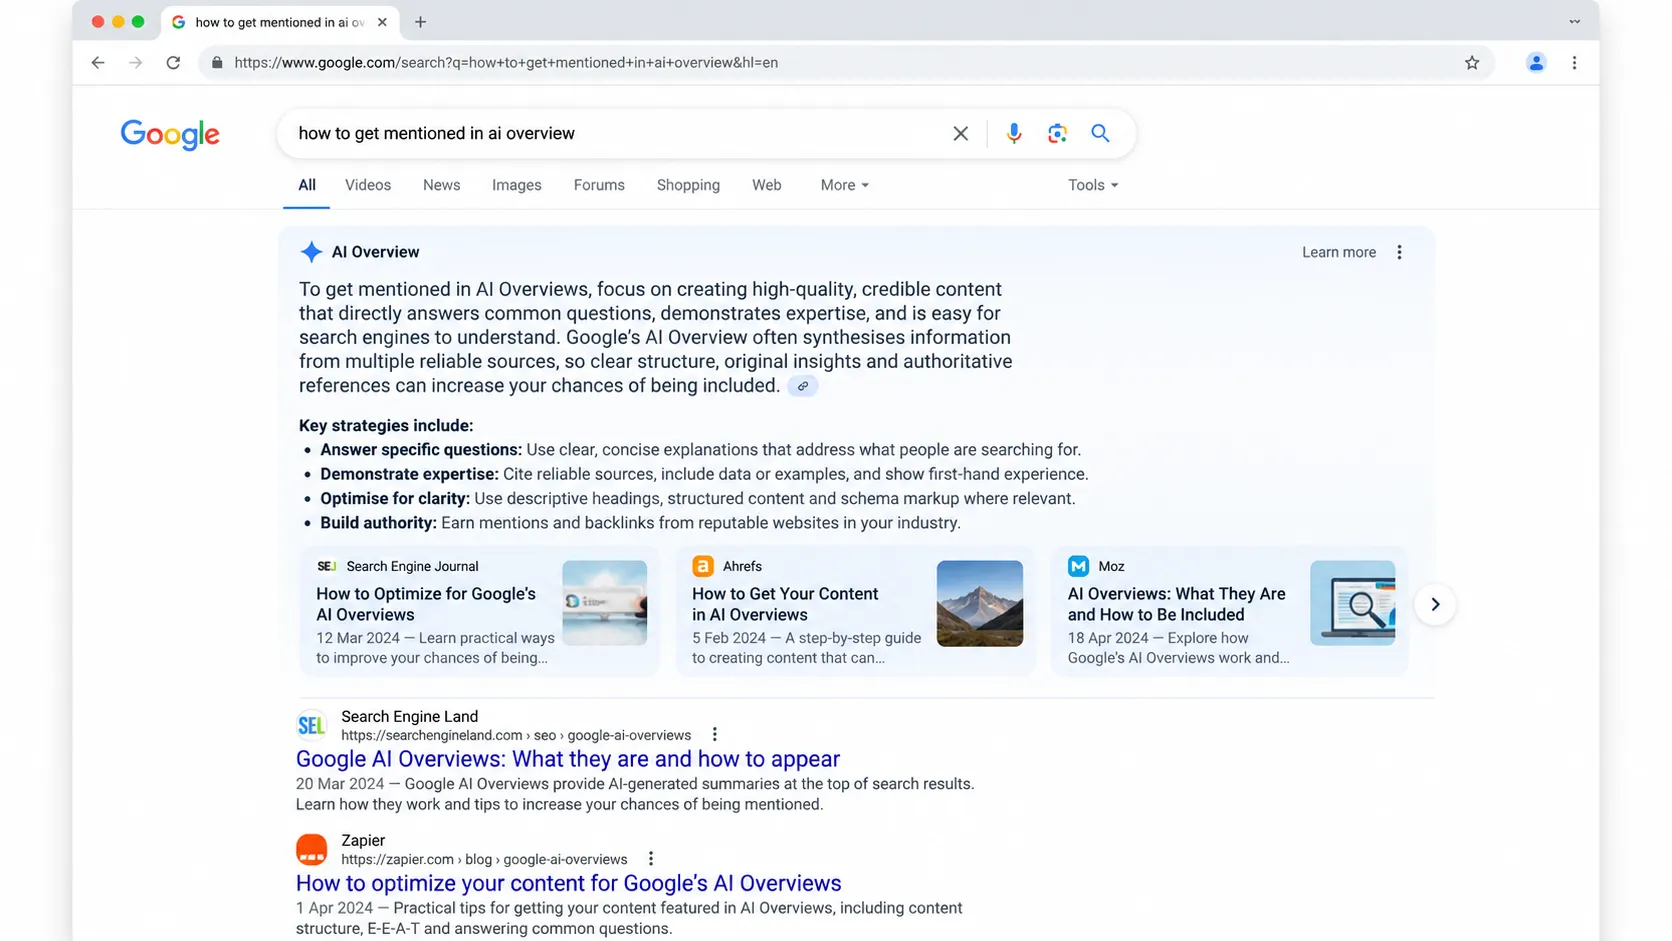
Task: Open a new browser tab
Action: (x=420, y=22)
